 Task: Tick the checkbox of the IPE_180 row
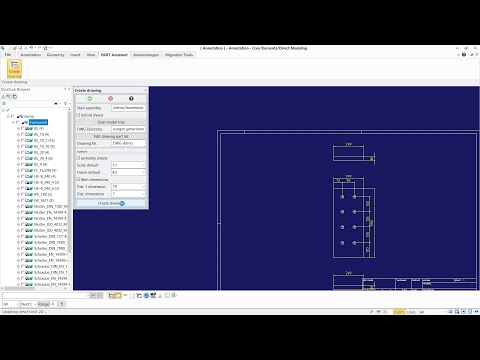23,194
